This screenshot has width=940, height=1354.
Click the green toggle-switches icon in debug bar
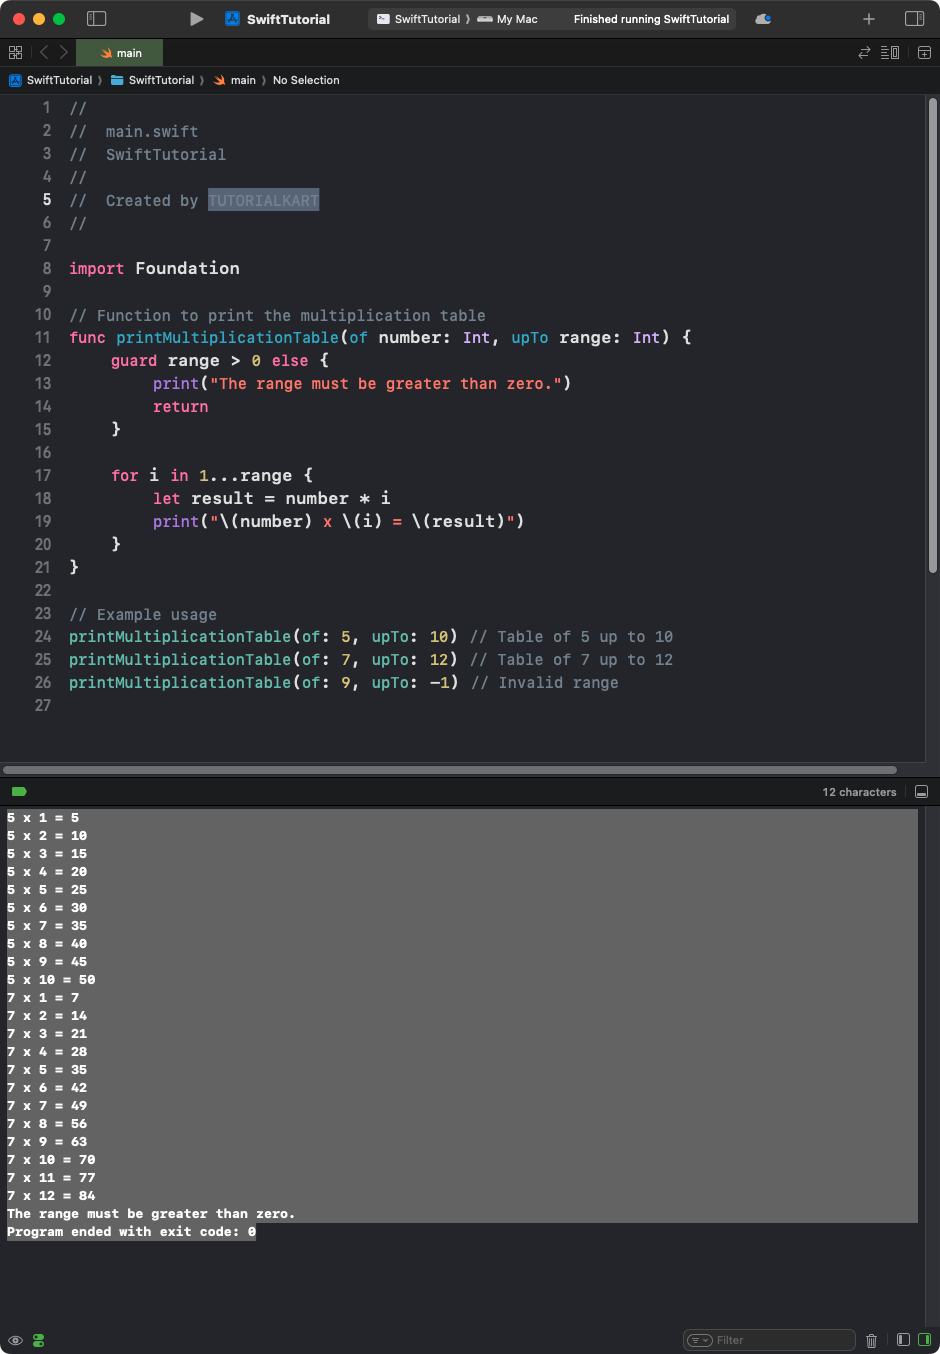(38, 1339)
